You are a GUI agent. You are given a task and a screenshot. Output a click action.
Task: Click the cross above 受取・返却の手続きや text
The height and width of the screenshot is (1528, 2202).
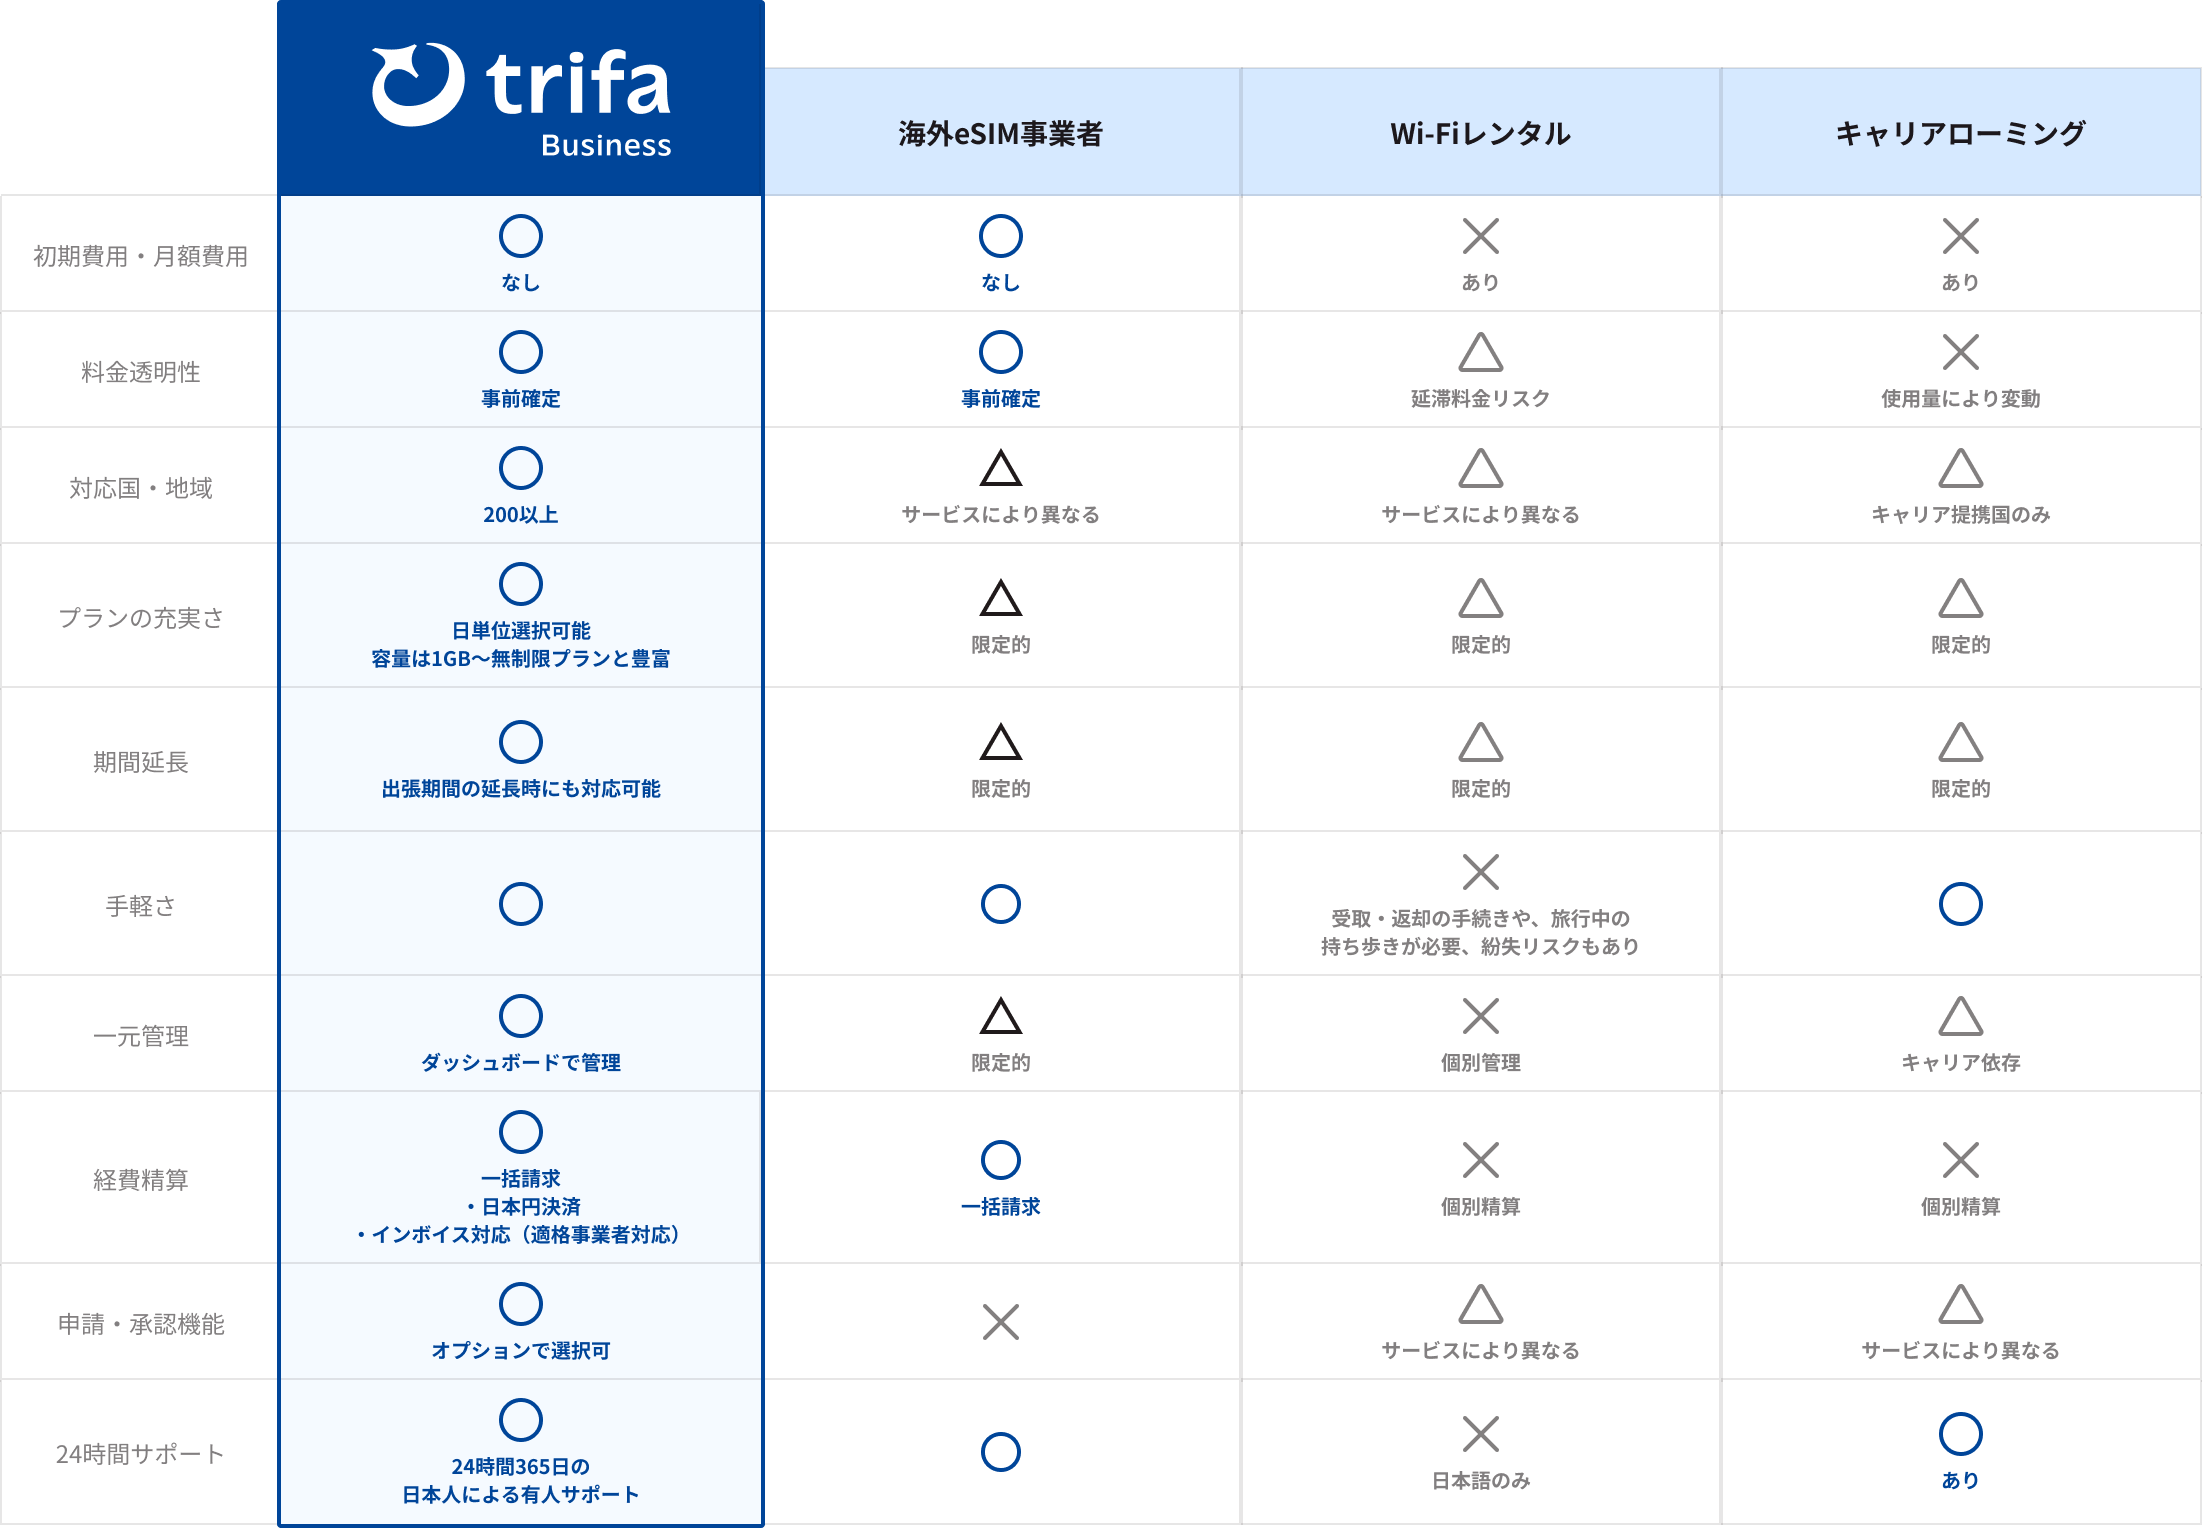[1480, 872]
